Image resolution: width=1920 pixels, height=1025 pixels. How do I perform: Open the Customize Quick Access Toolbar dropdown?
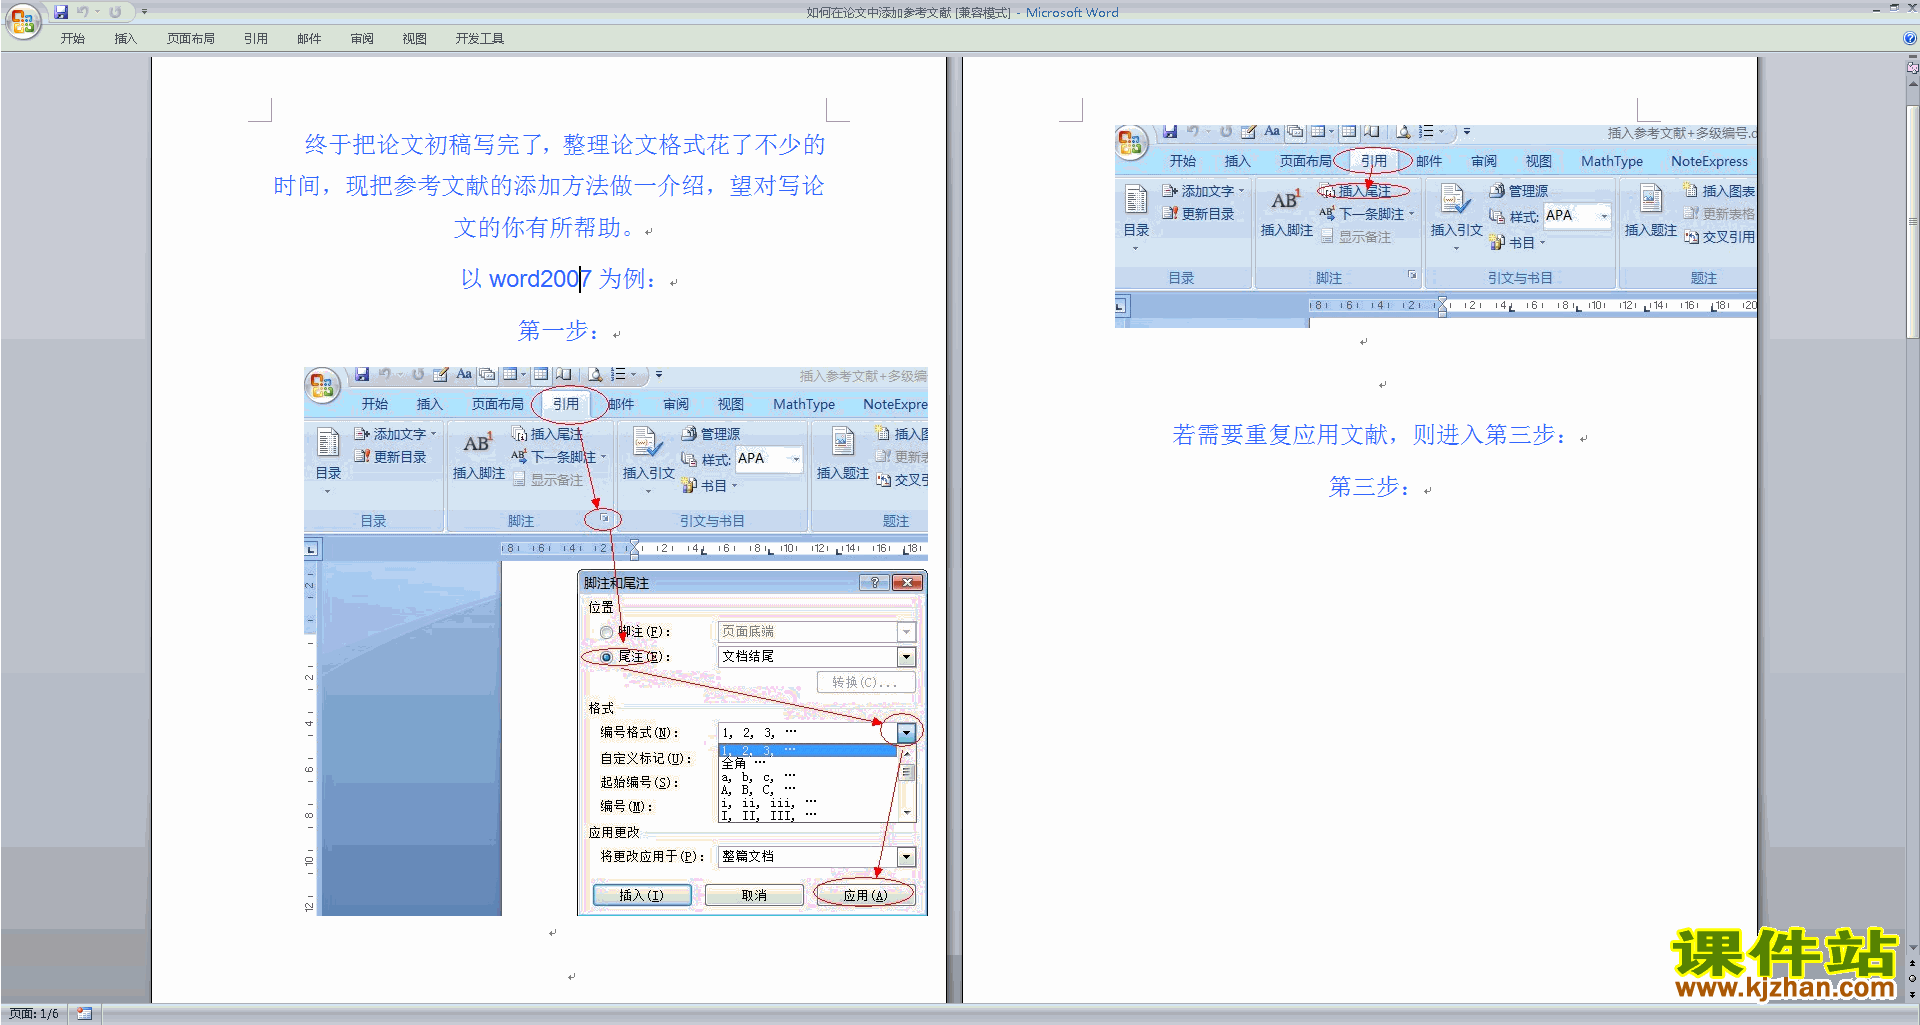coord(144,12)
